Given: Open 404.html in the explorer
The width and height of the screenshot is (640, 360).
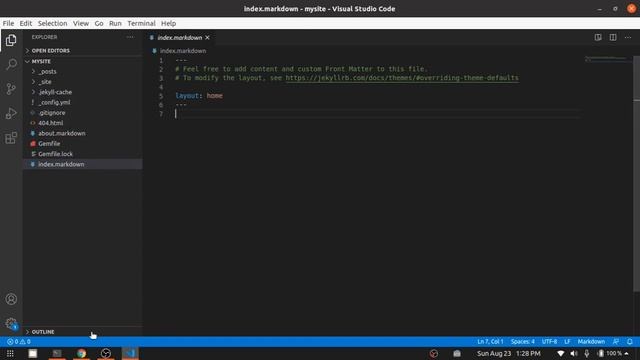Looking at the screenshot, I should point(83,123).
